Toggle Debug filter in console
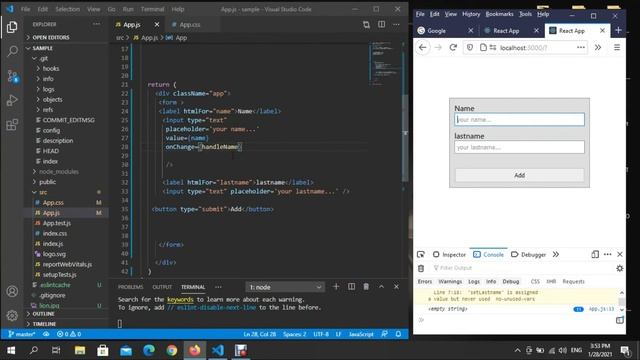640x360 pixels. pos(510,282)
